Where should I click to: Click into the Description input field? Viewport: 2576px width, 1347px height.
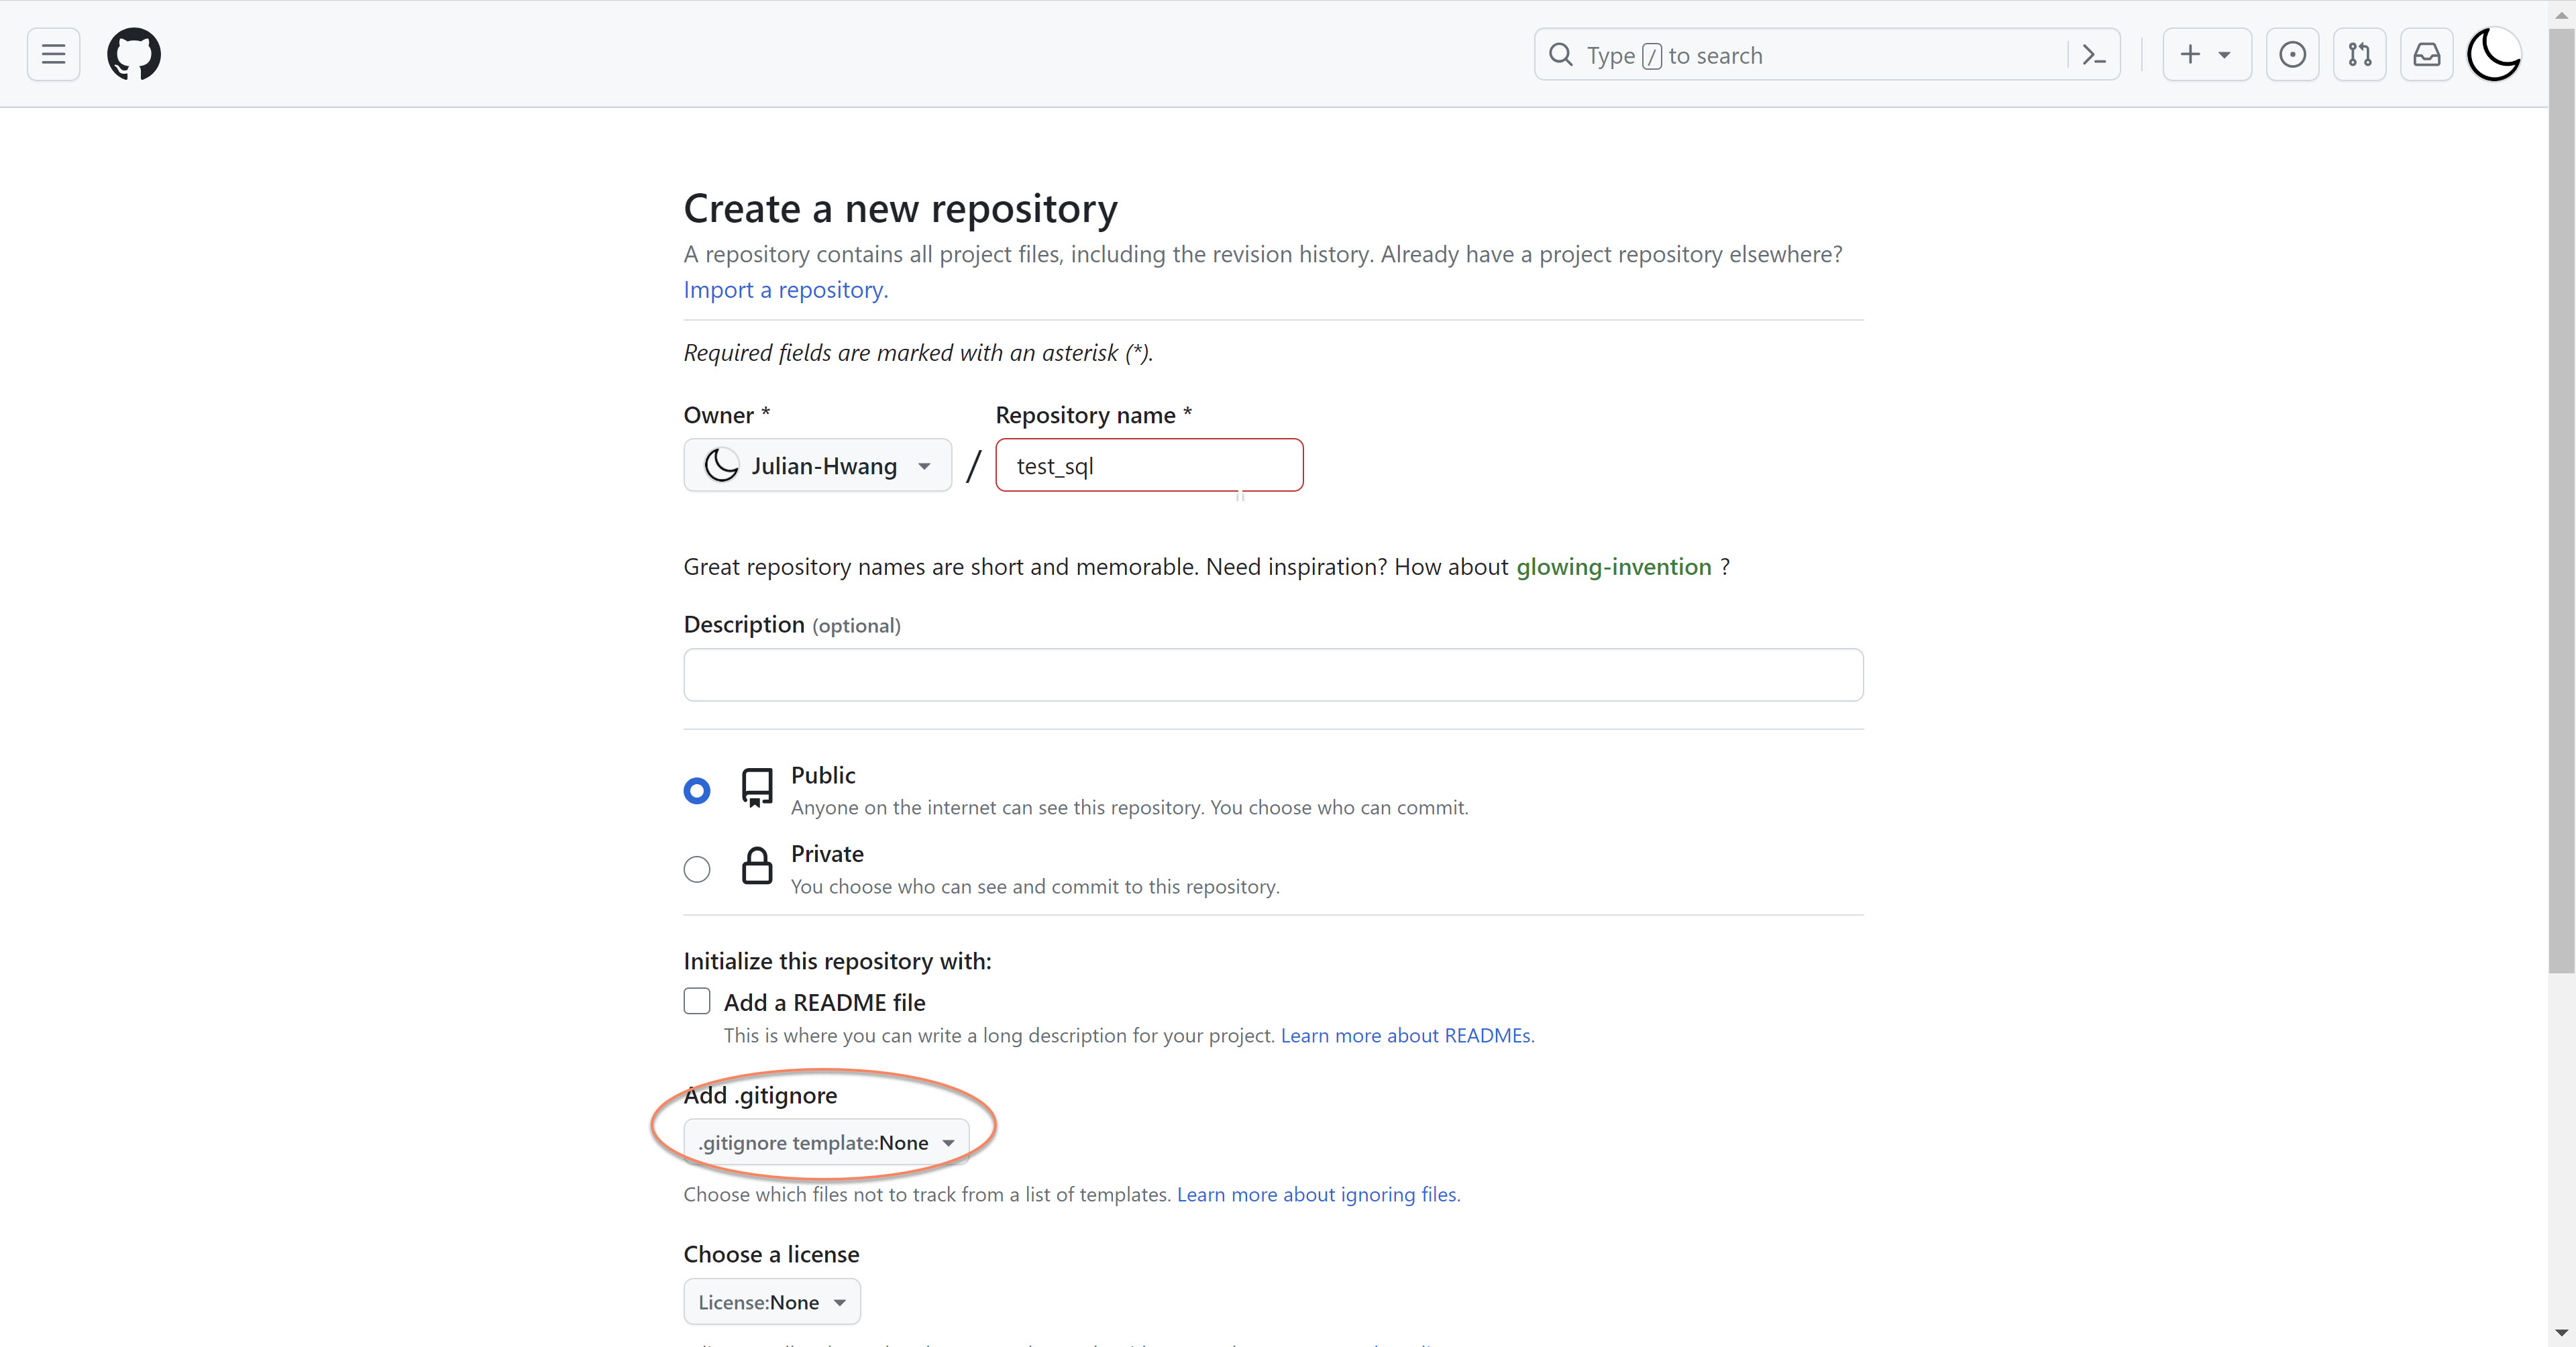coord(1272,675)
